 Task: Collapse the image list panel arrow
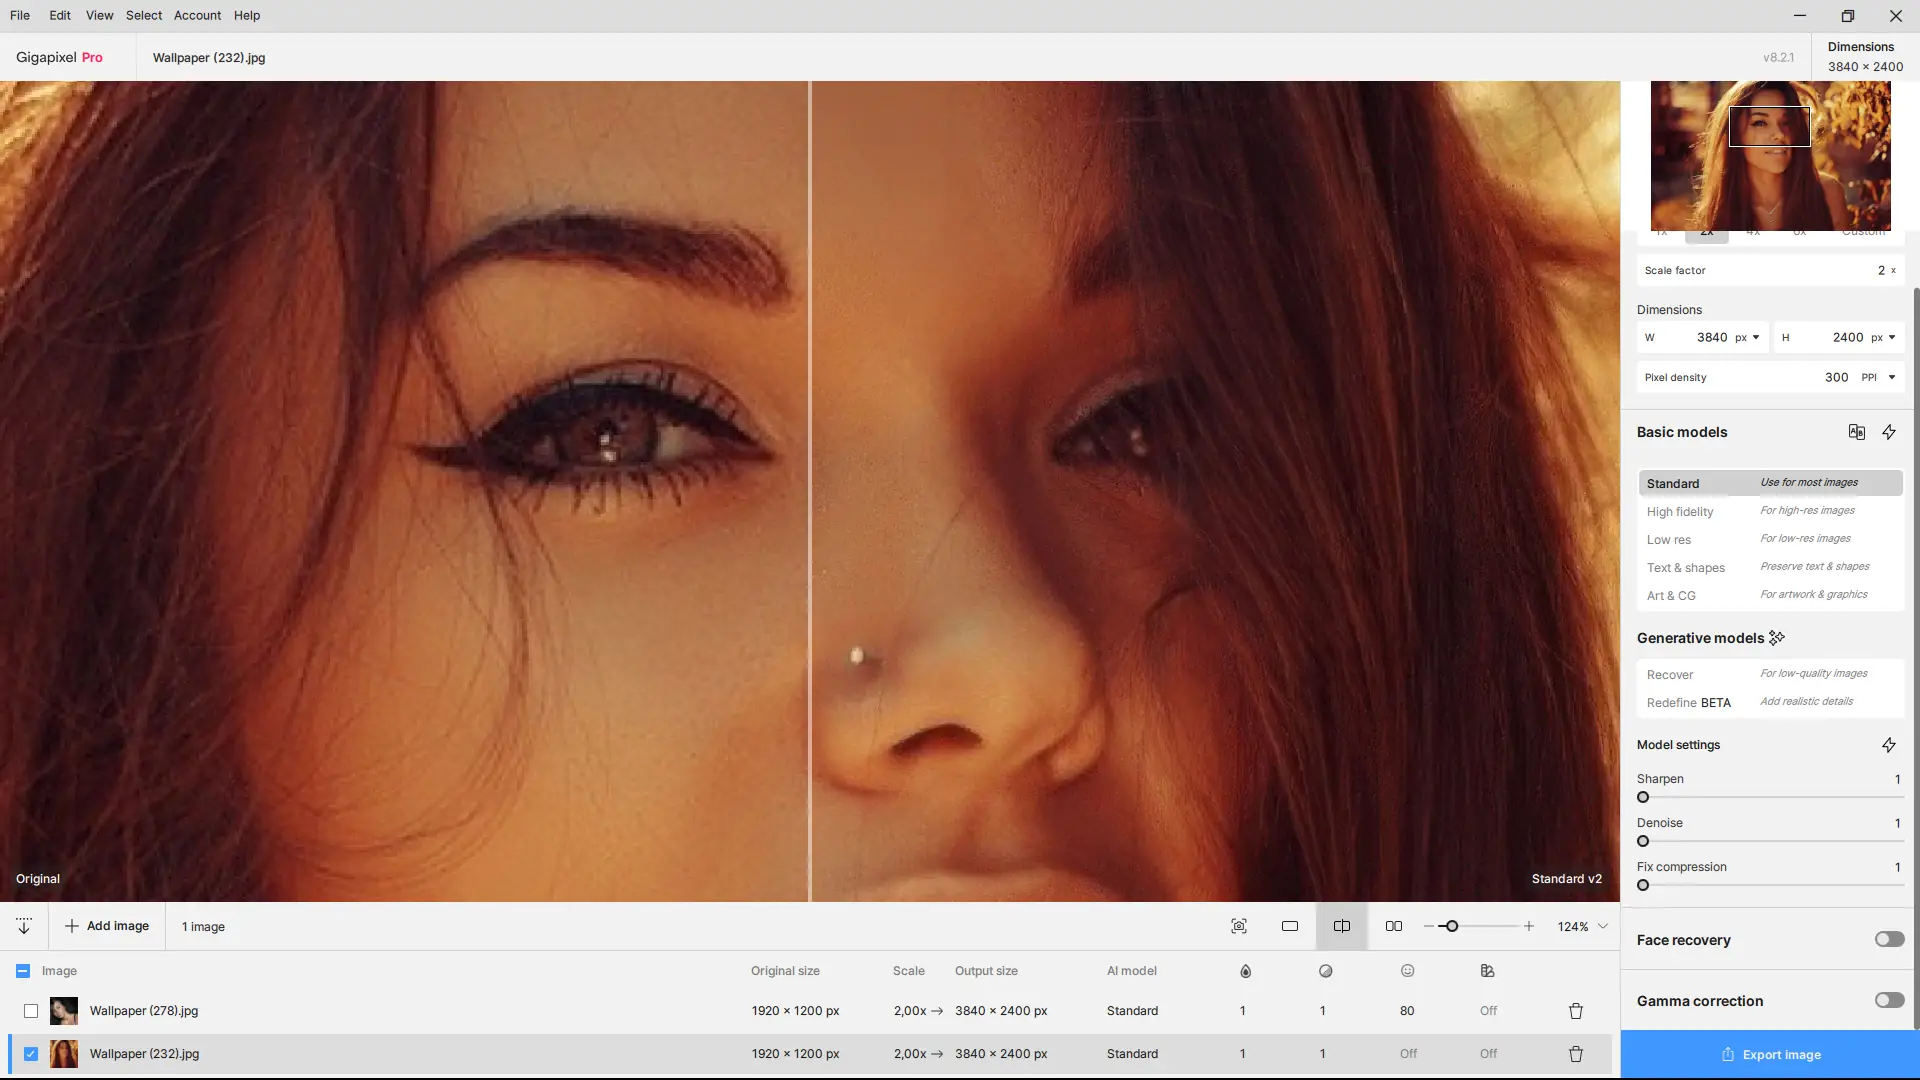coord(24,926)
